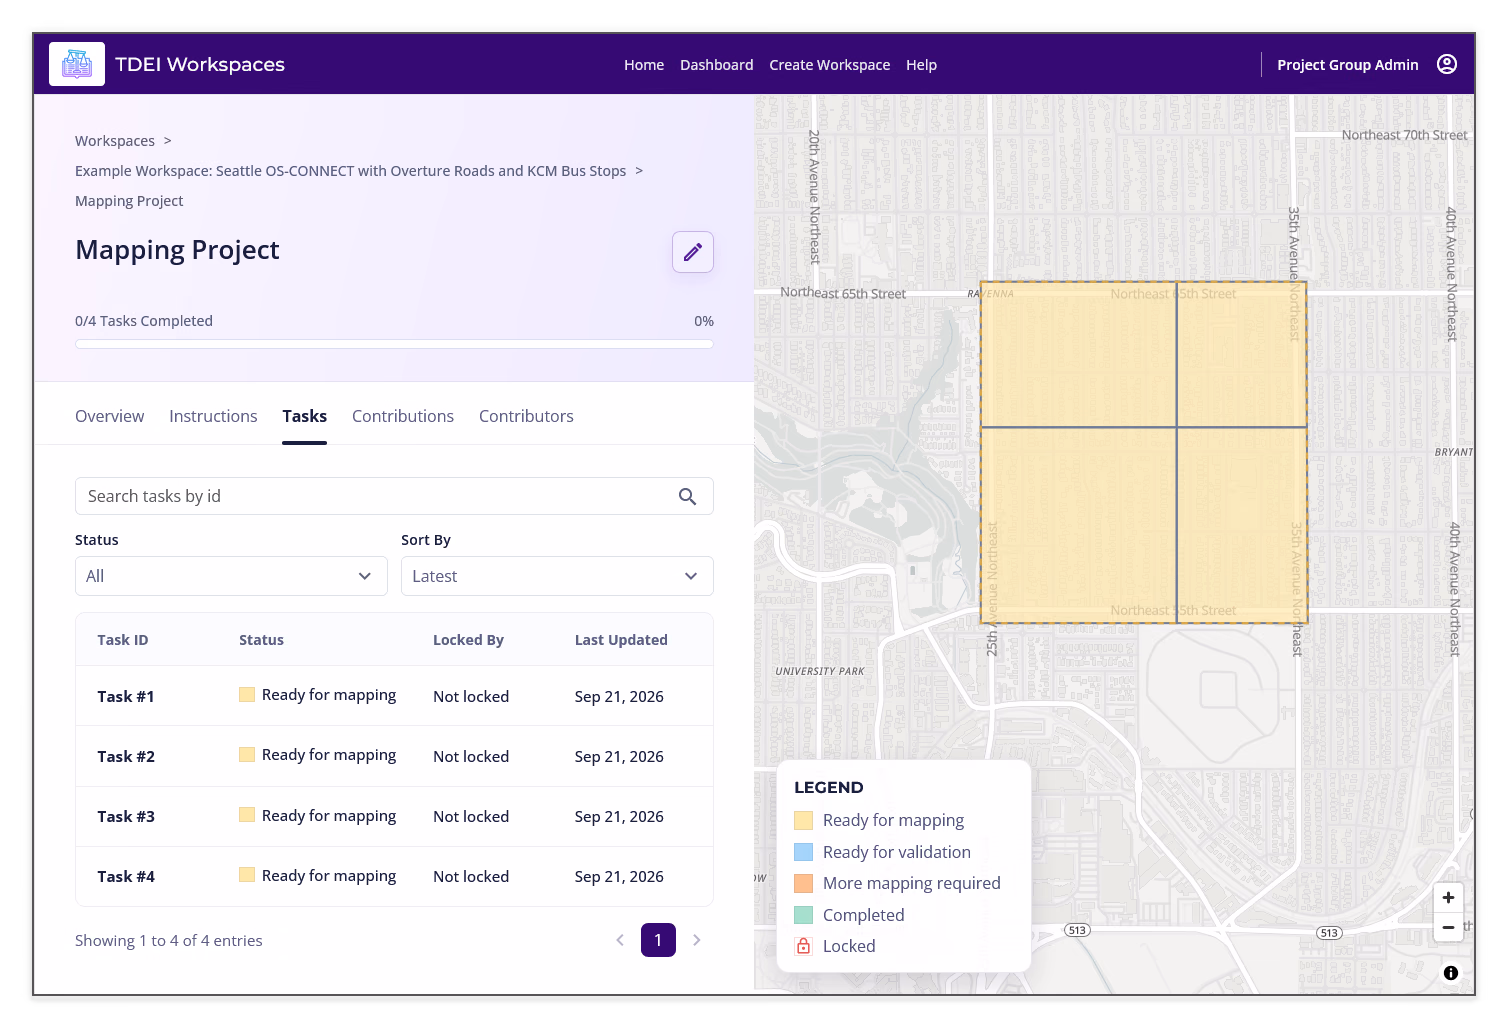Open the Dashboard navigation link

coord(717,65)
